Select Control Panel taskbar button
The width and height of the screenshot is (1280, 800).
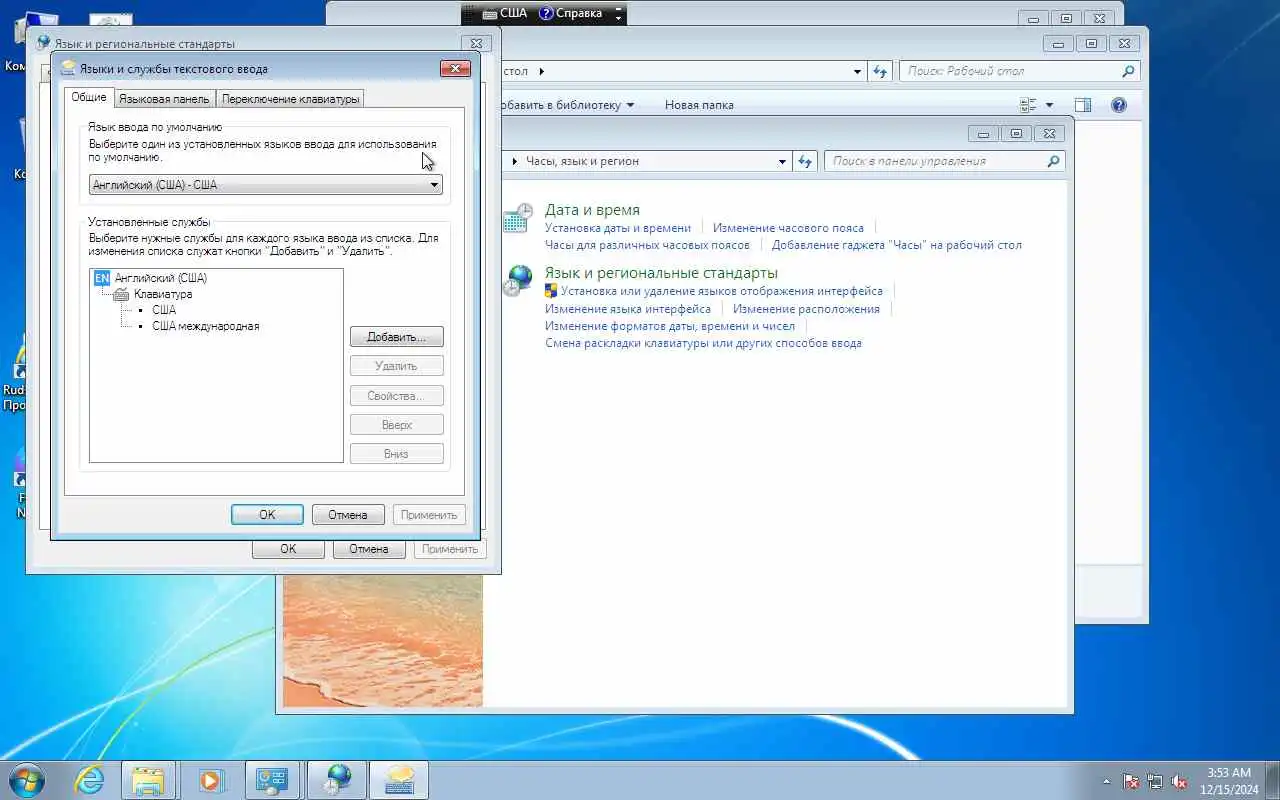click(x=272, y=779)
